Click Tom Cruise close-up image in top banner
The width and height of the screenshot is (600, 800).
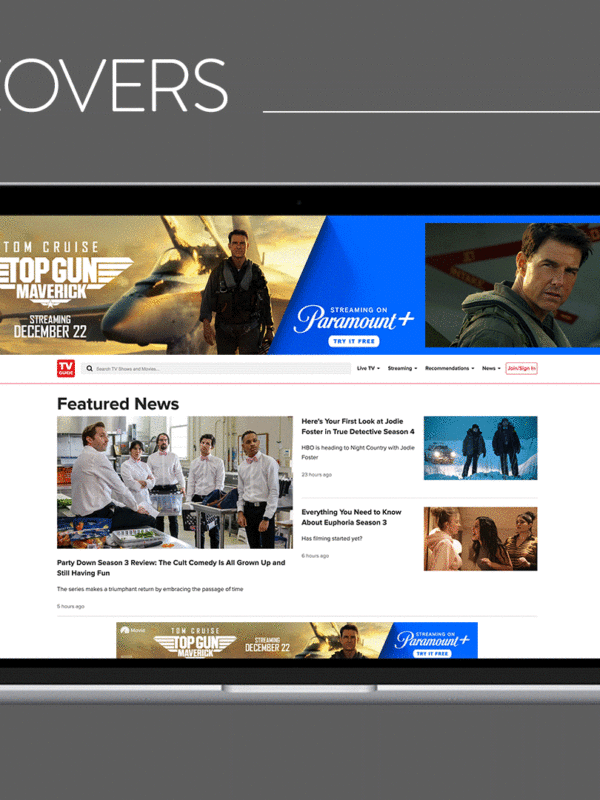coord(512,285)
